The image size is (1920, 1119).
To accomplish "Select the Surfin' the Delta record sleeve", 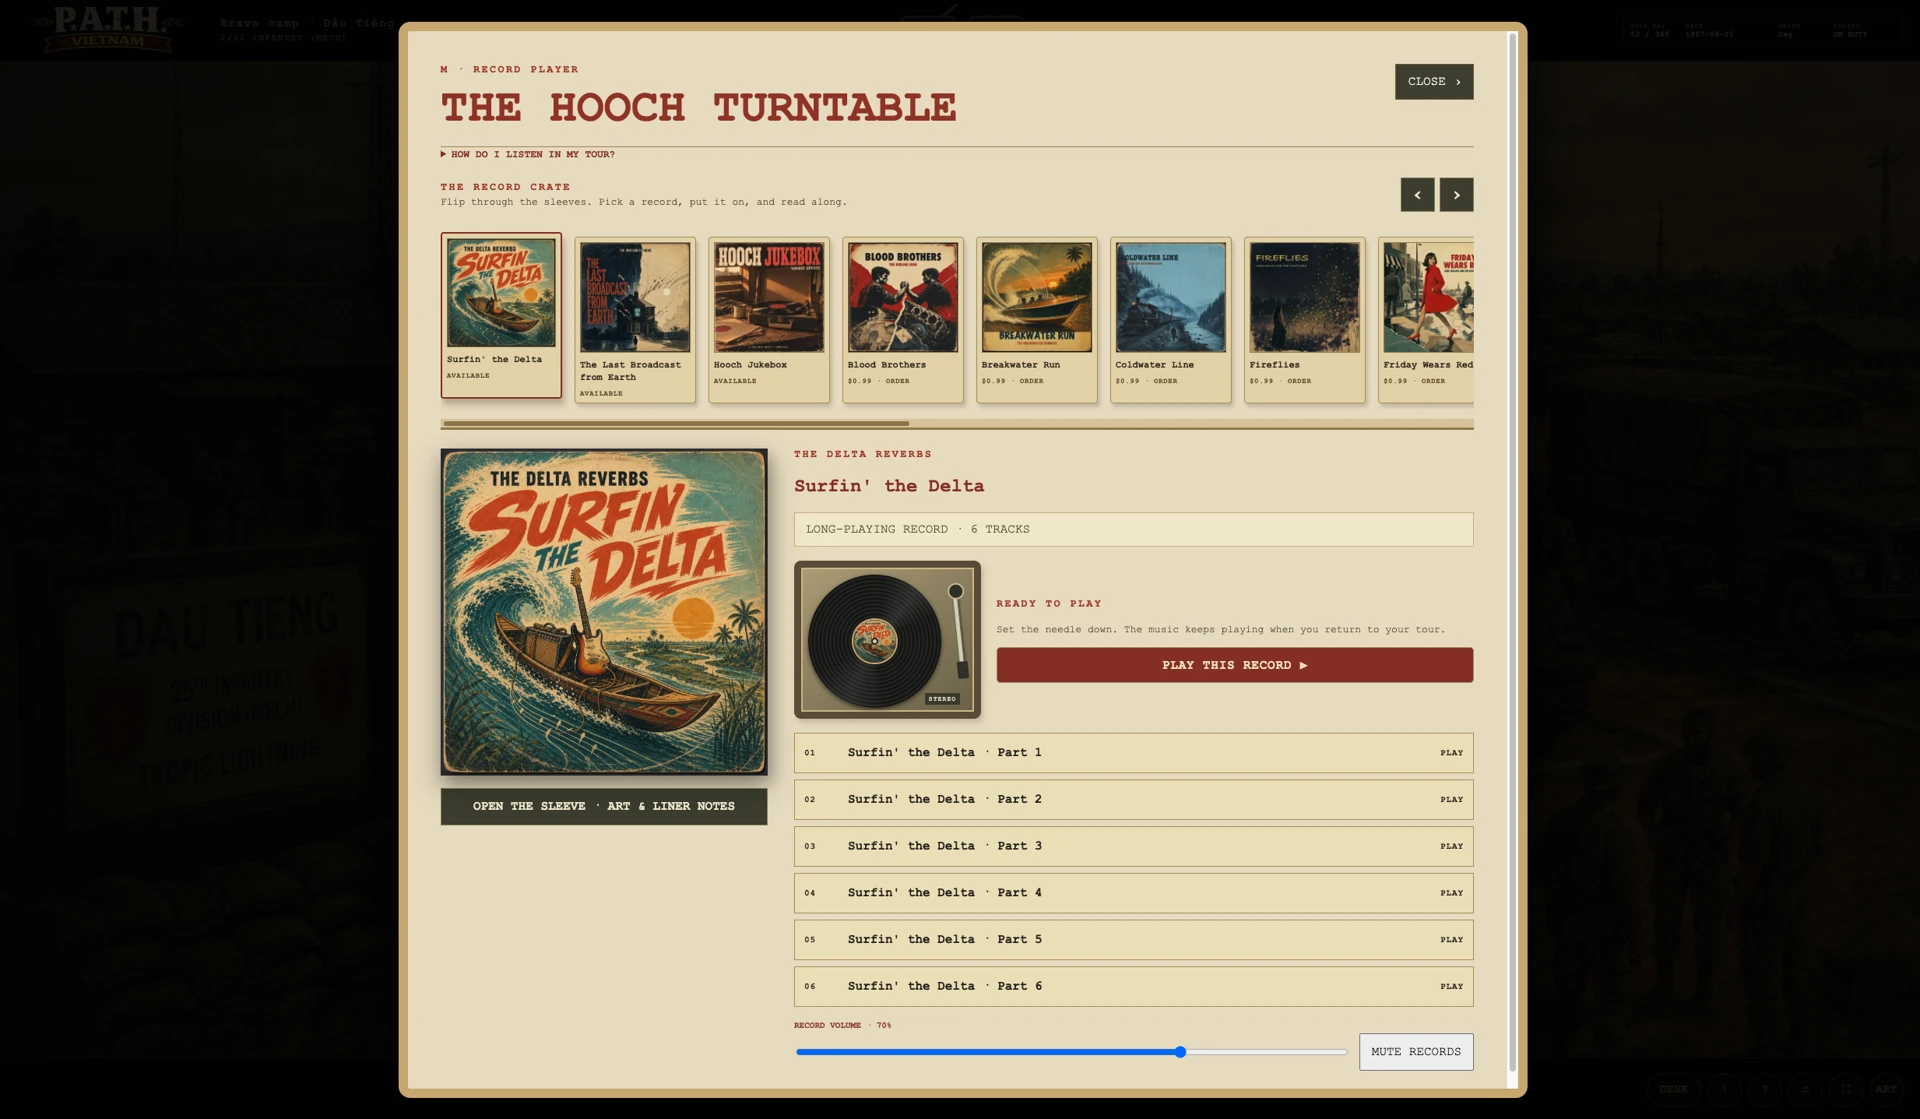I will tap(501, 315).
